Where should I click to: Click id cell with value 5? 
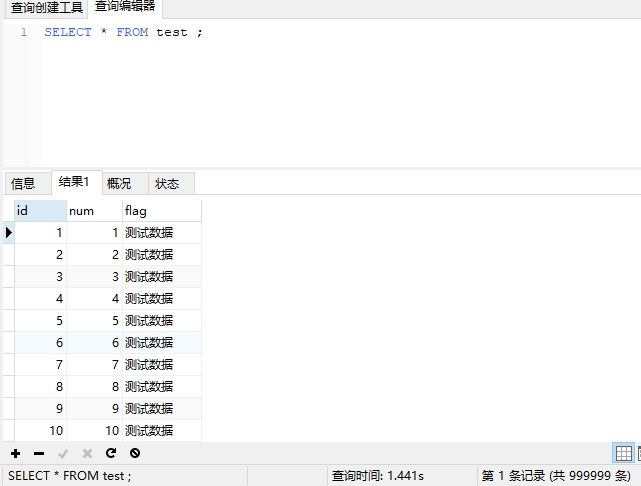click(40, 321)
